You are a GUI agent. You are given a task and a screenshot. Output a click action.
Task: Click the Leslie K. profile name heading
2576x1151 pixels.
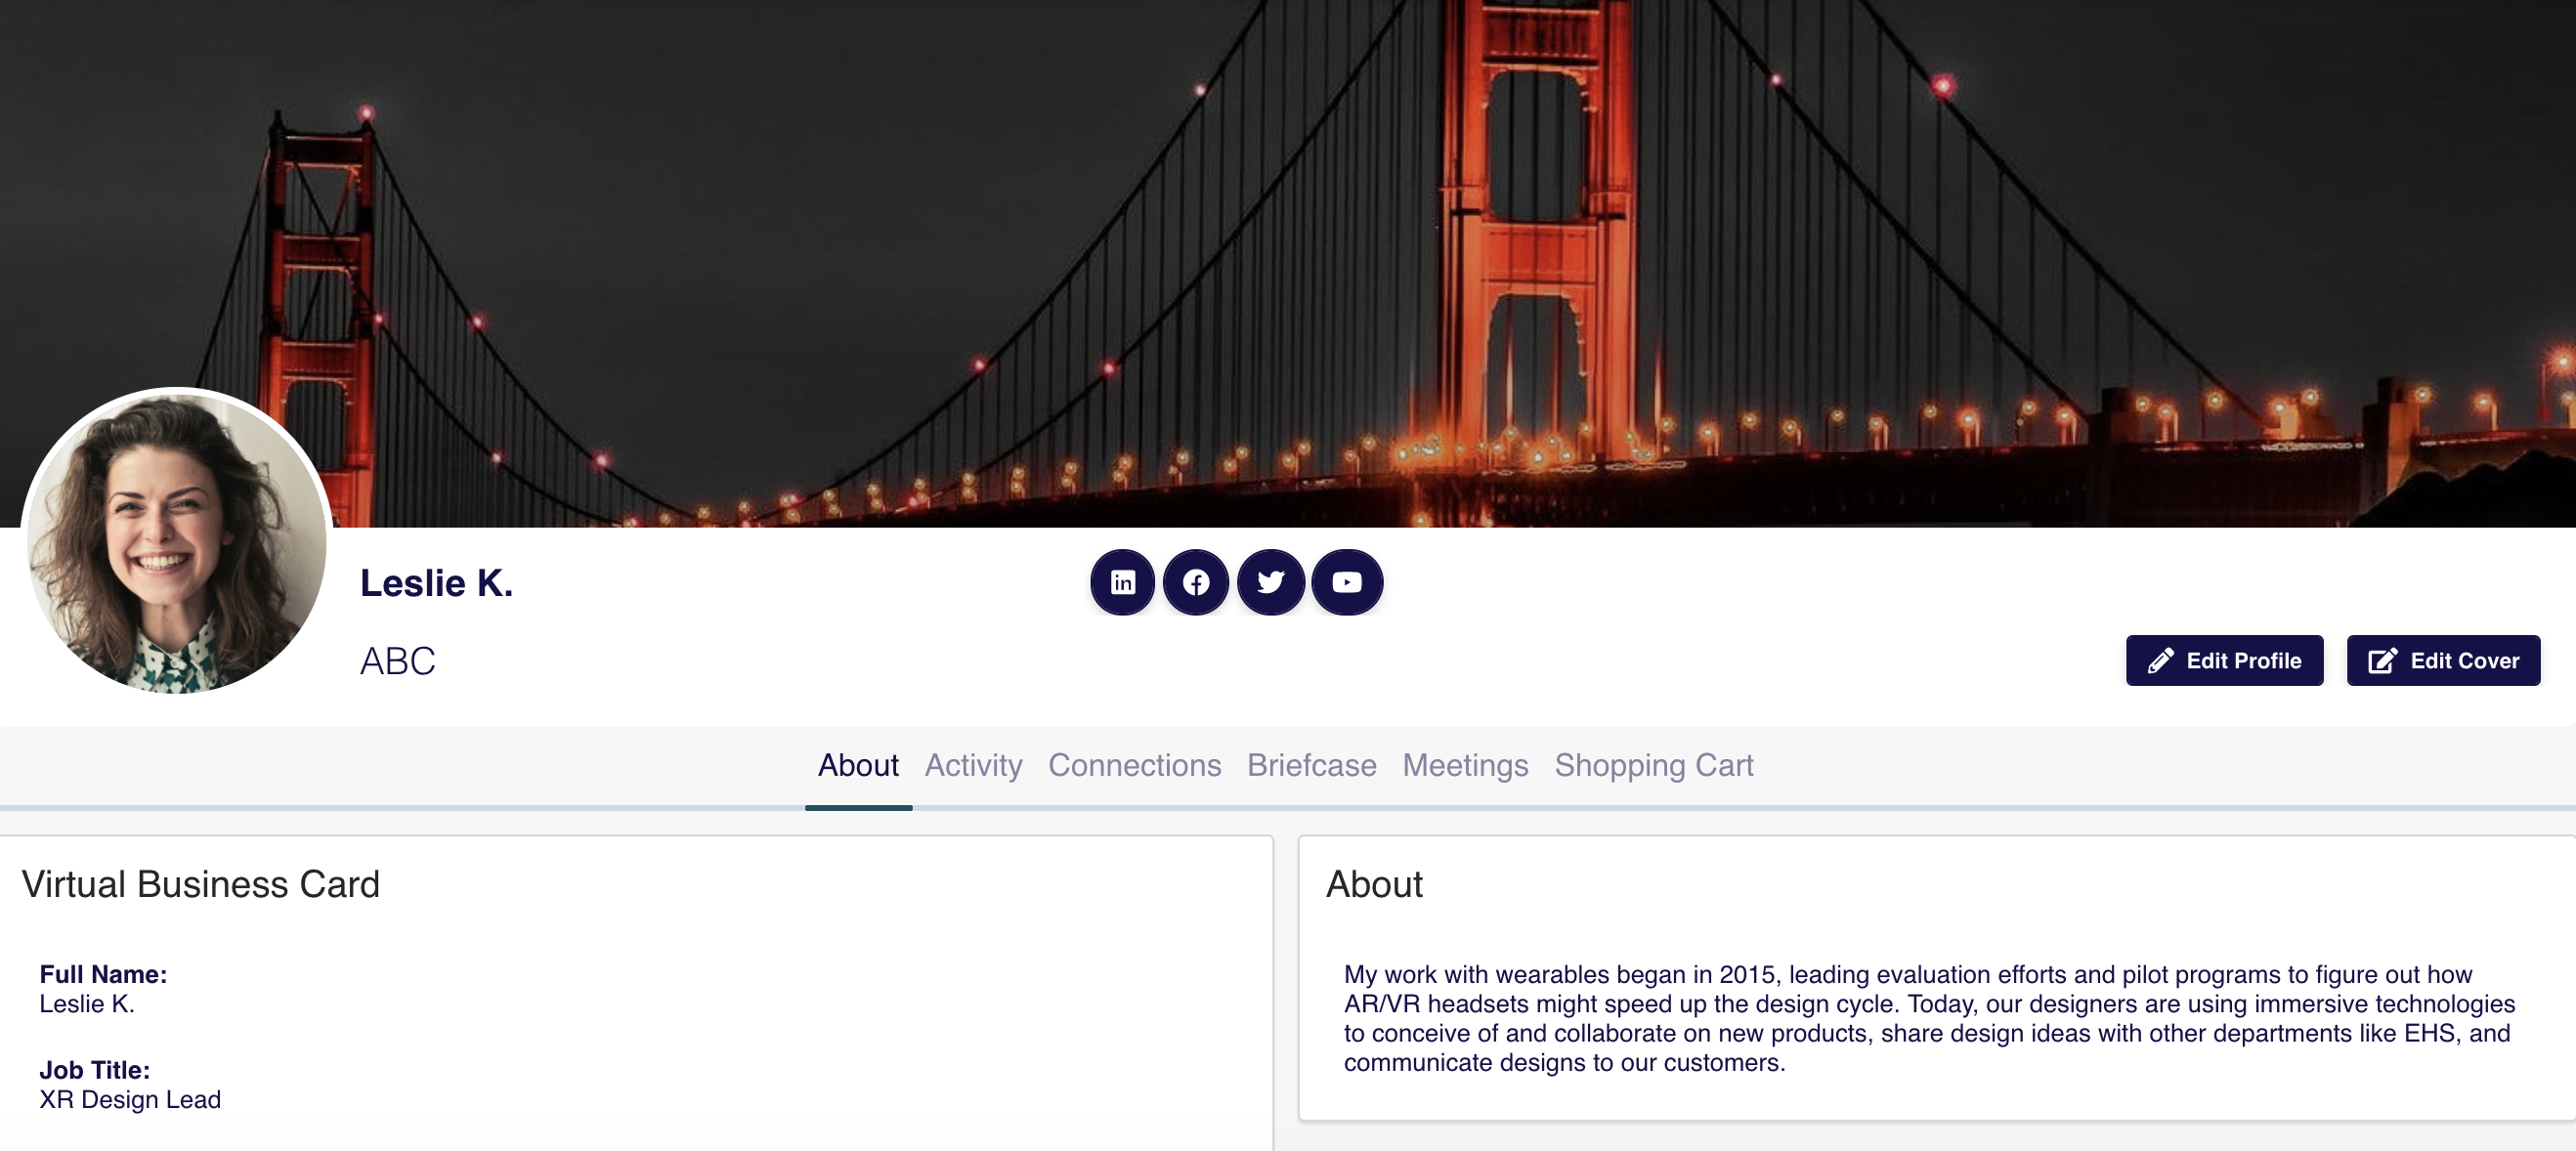tap(436, 583)
